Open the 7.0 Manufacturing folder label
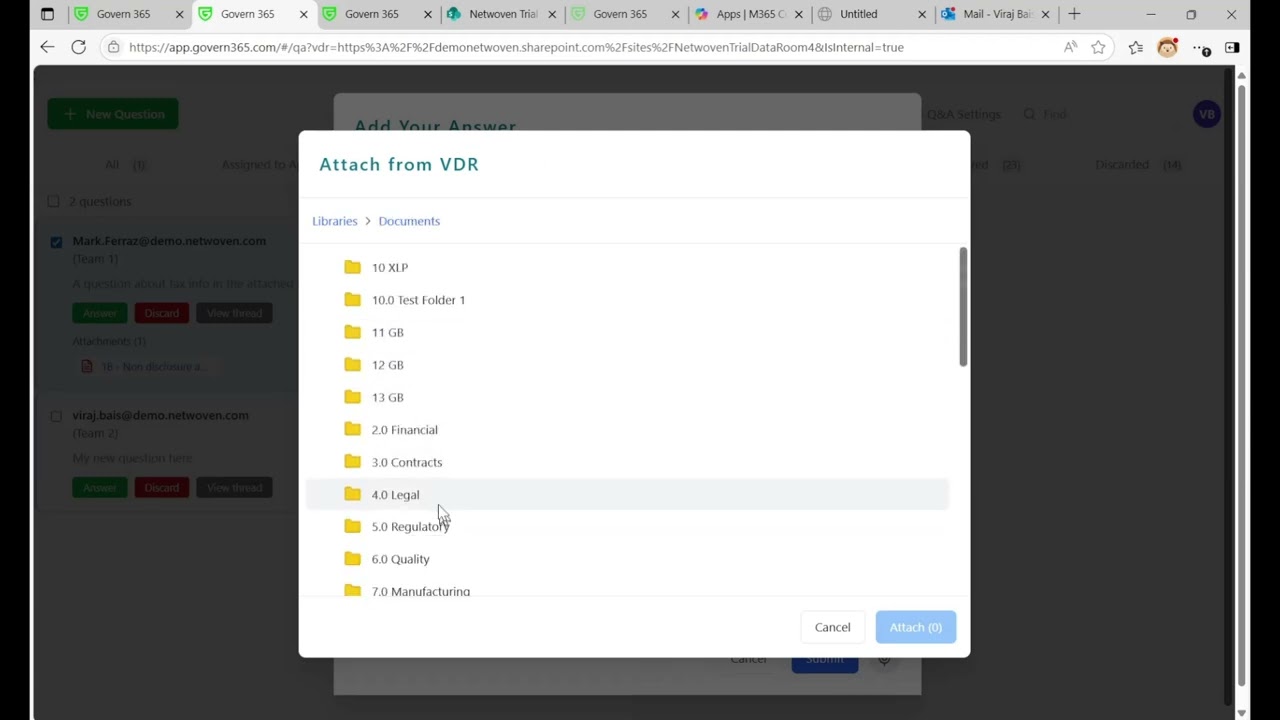Image resolution: width=1280 pixels, height=720 pixels. pos(420,591)
